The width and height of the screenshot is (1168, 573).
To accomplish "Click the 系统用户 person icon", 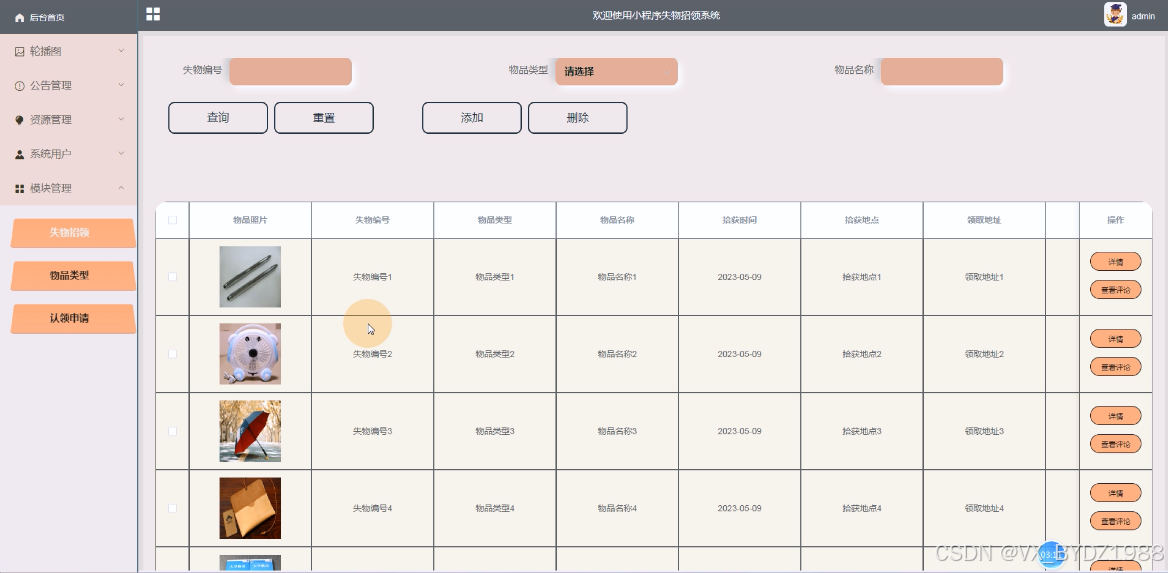I will point(20,154).
